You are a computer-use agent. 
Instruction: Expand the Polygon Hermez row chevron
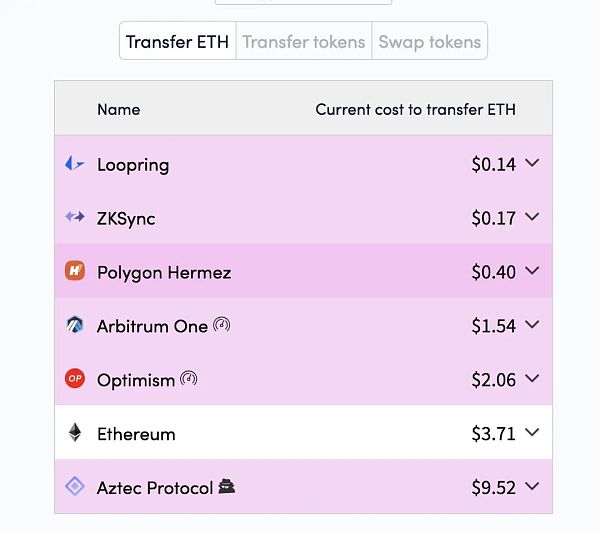click(x=532, y=271)
